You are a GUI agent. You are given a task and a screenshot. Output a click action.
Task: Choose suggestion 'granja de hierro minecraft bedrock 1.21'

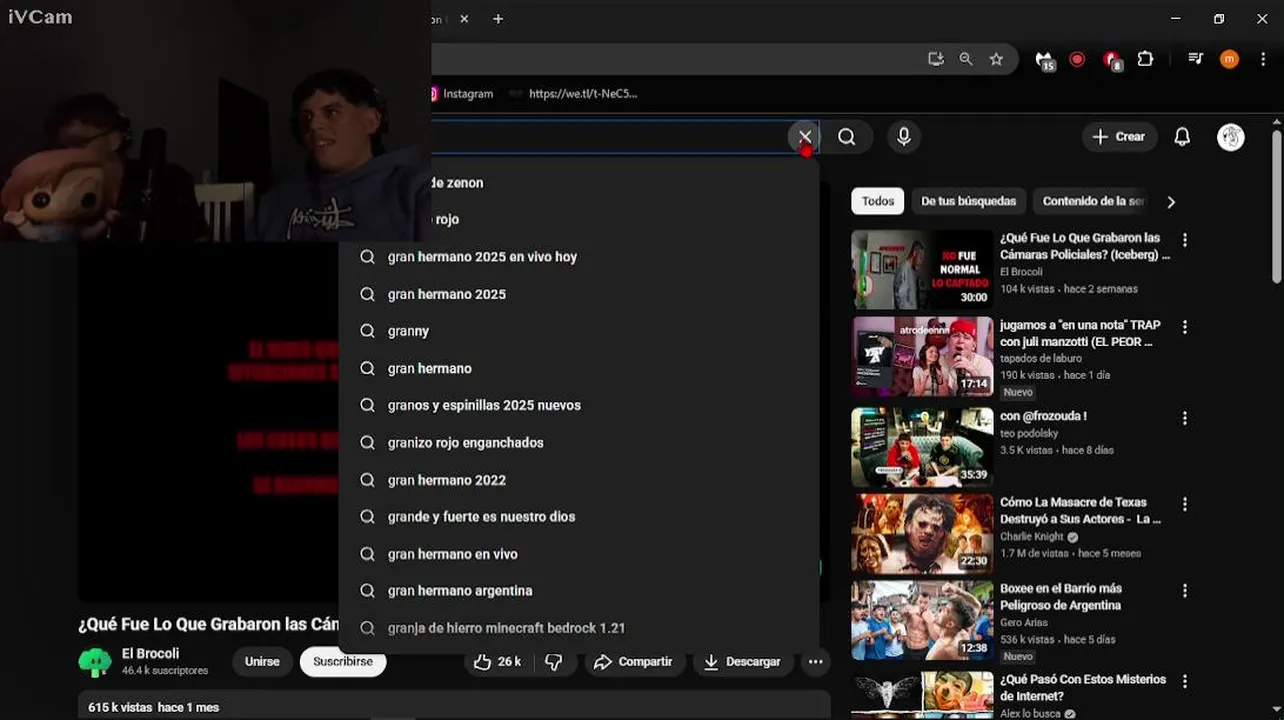pyautogui.click(x=579, y=628)
